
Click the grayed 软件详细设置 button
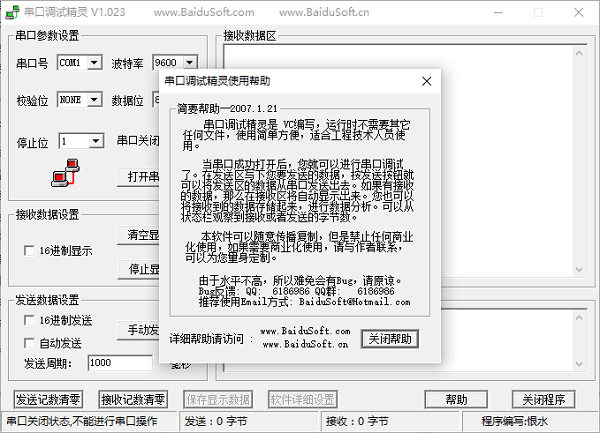[303, 400]
